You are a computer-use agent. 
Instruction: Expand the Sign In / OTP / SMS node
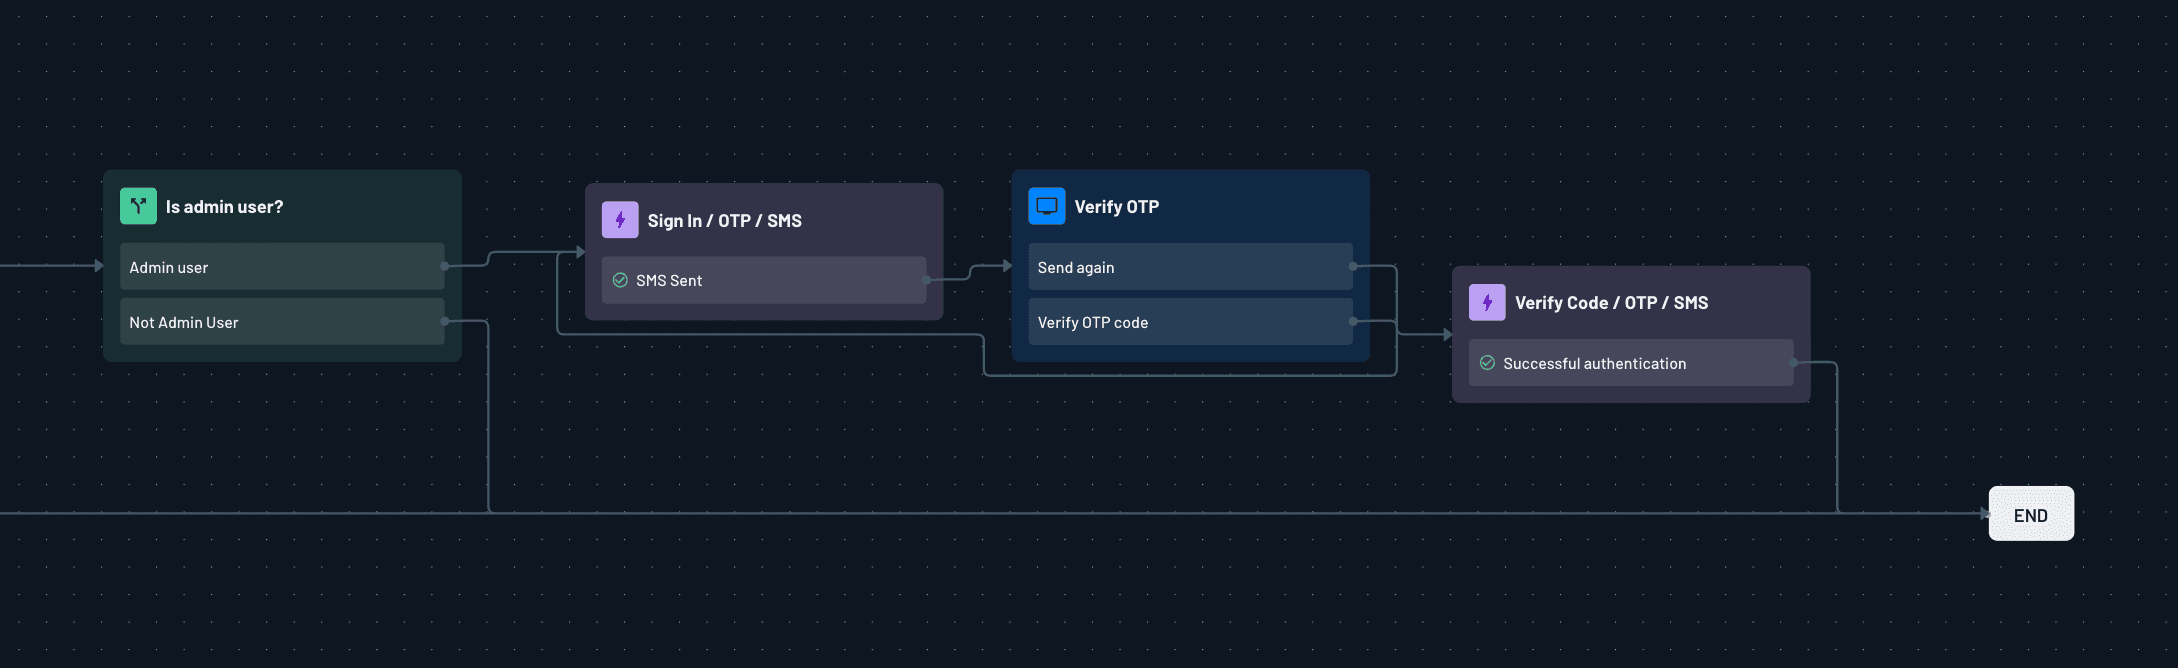click(x=724, y=220)
